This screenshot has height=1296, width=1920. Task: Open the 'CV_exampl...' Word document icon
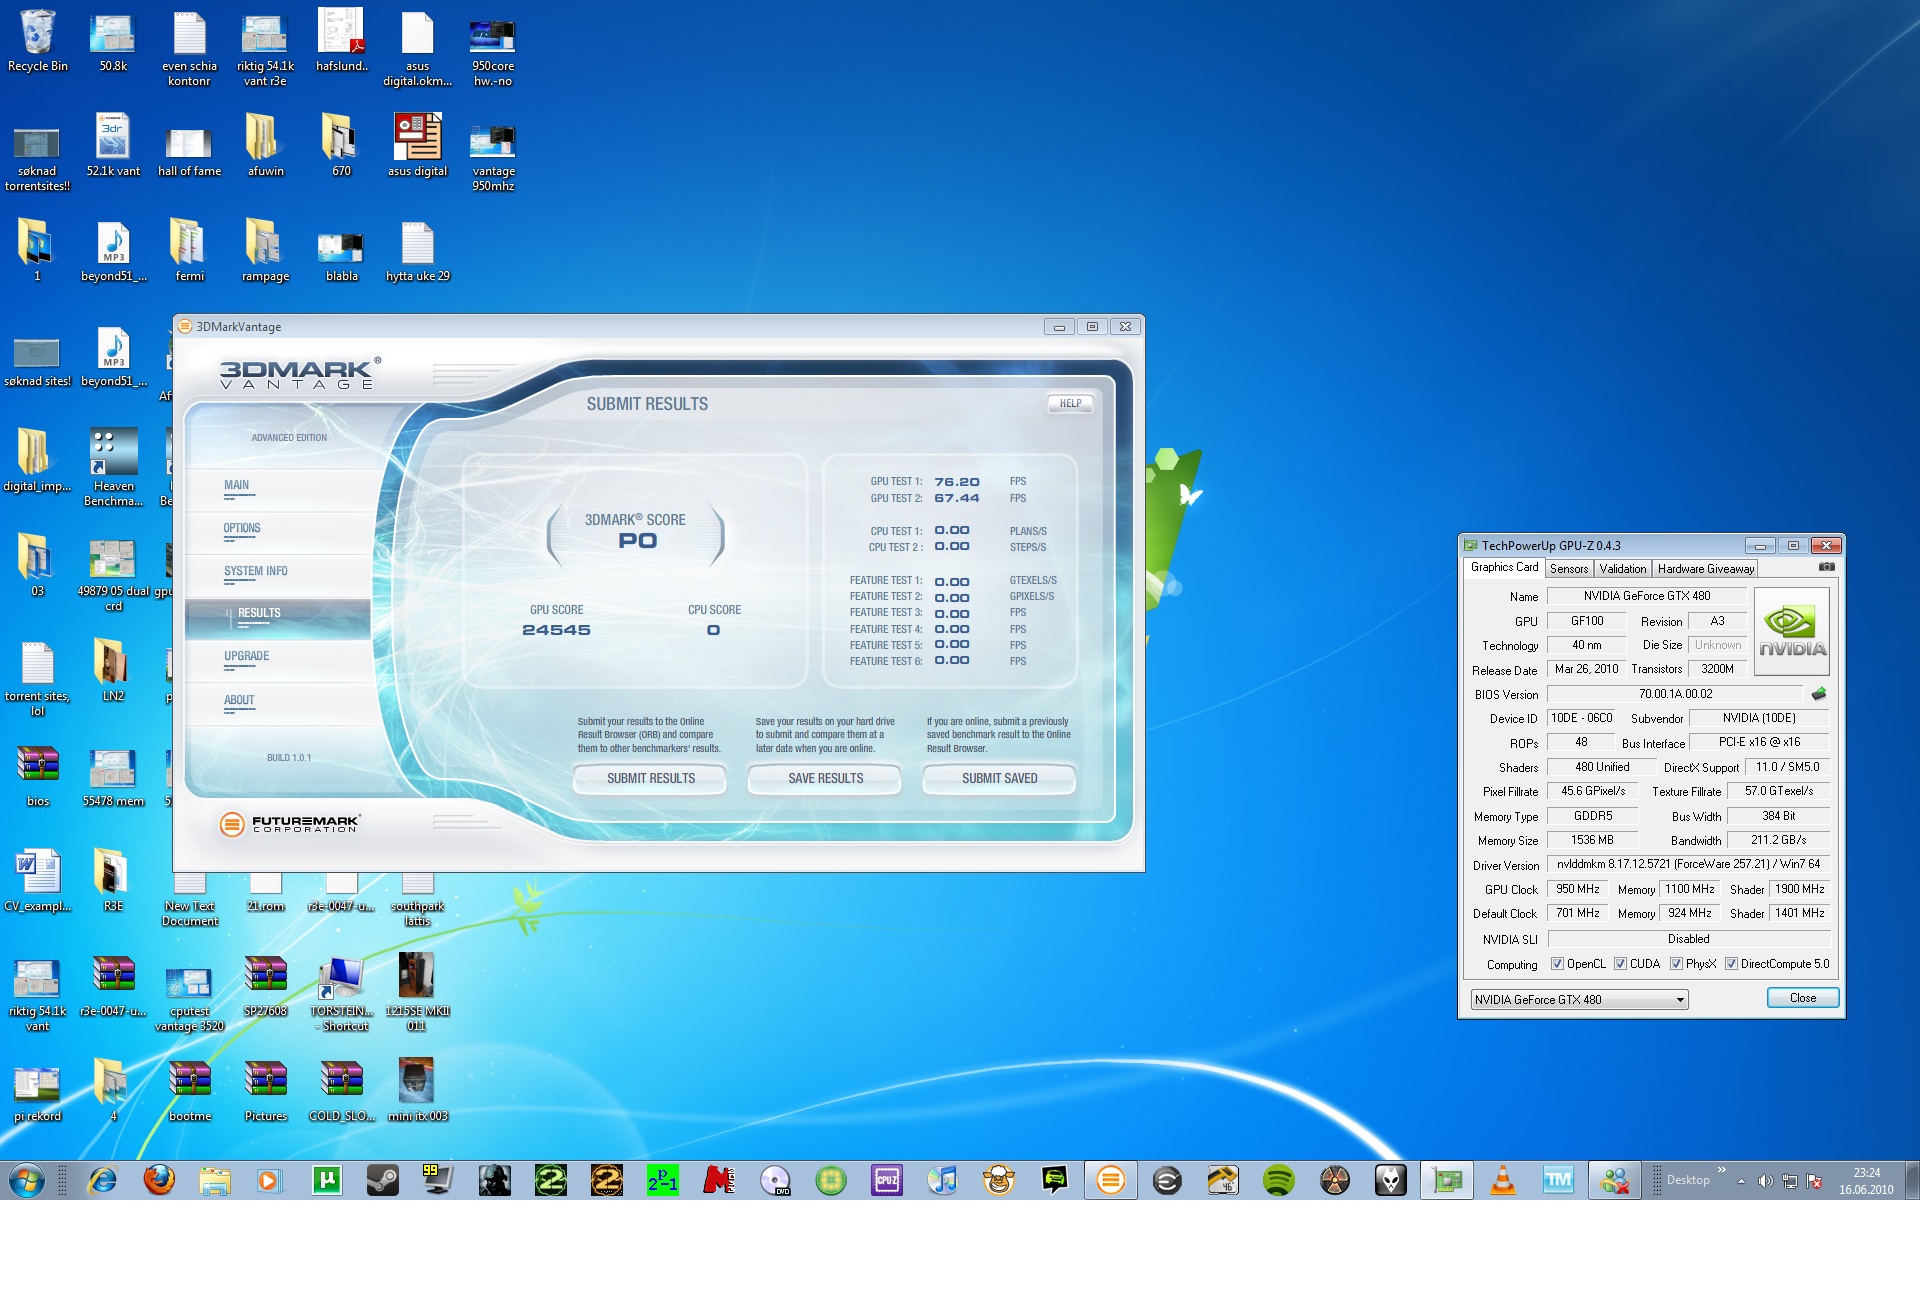(38, 882)
